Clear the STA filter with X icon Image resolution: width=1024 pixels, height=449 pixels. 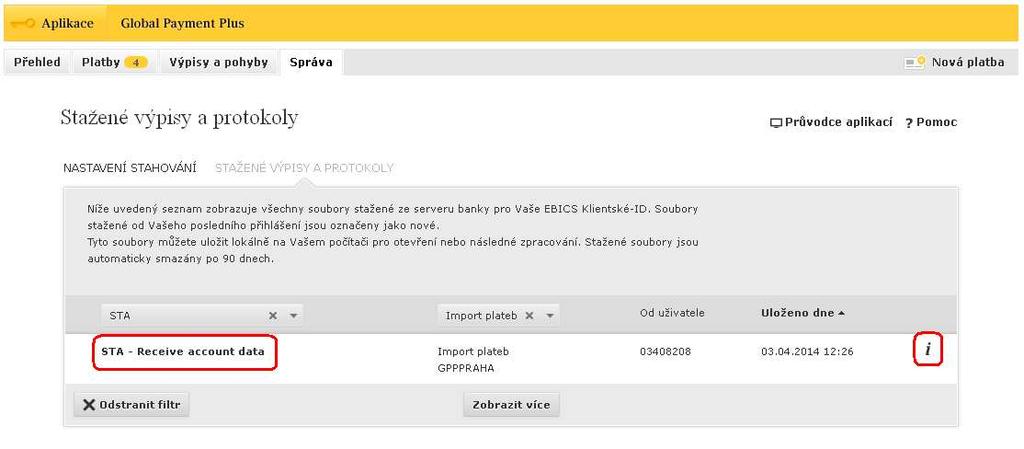273,315
